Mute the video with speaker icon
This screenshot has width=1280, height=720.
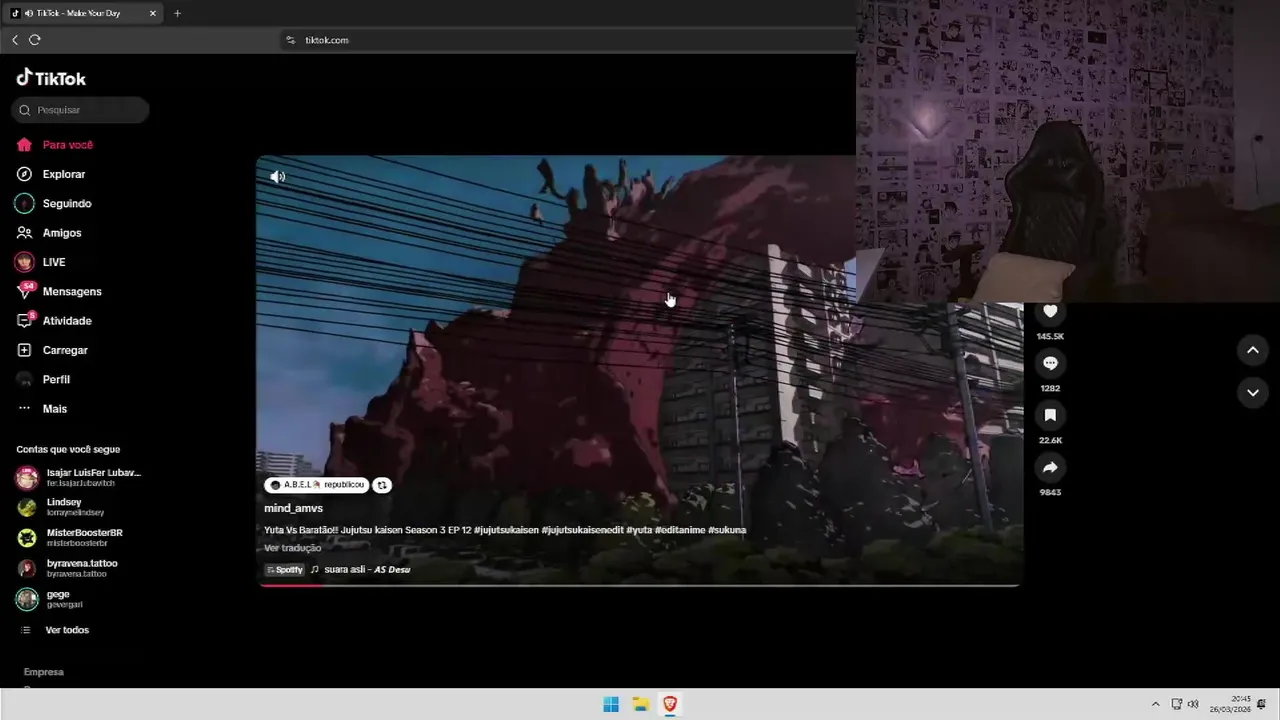(278, 177)
